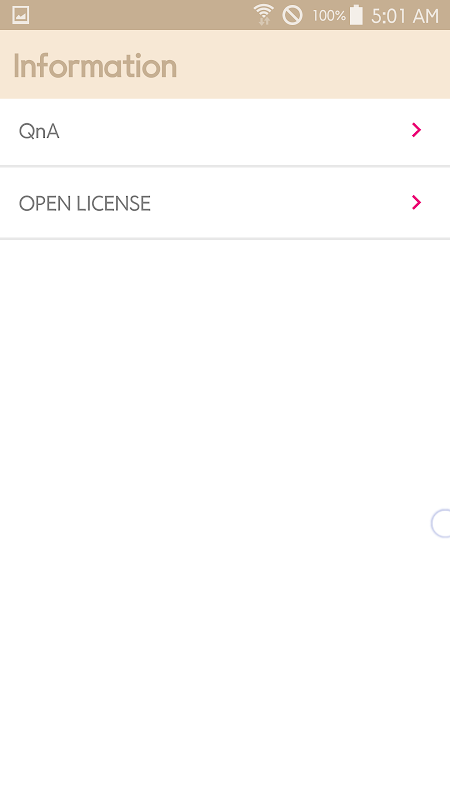Select the QnA text label

[39, 132]
